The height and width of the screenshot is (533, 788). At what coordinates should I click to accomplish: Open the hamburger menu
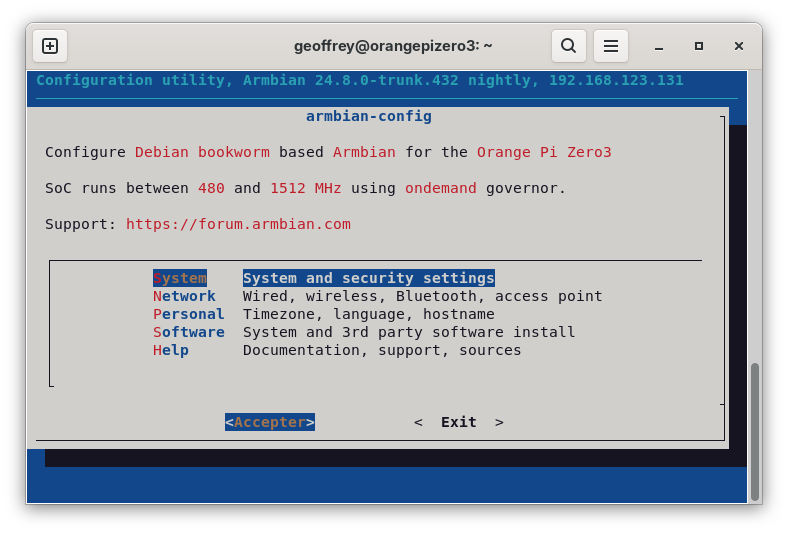[x=611, y=46]
